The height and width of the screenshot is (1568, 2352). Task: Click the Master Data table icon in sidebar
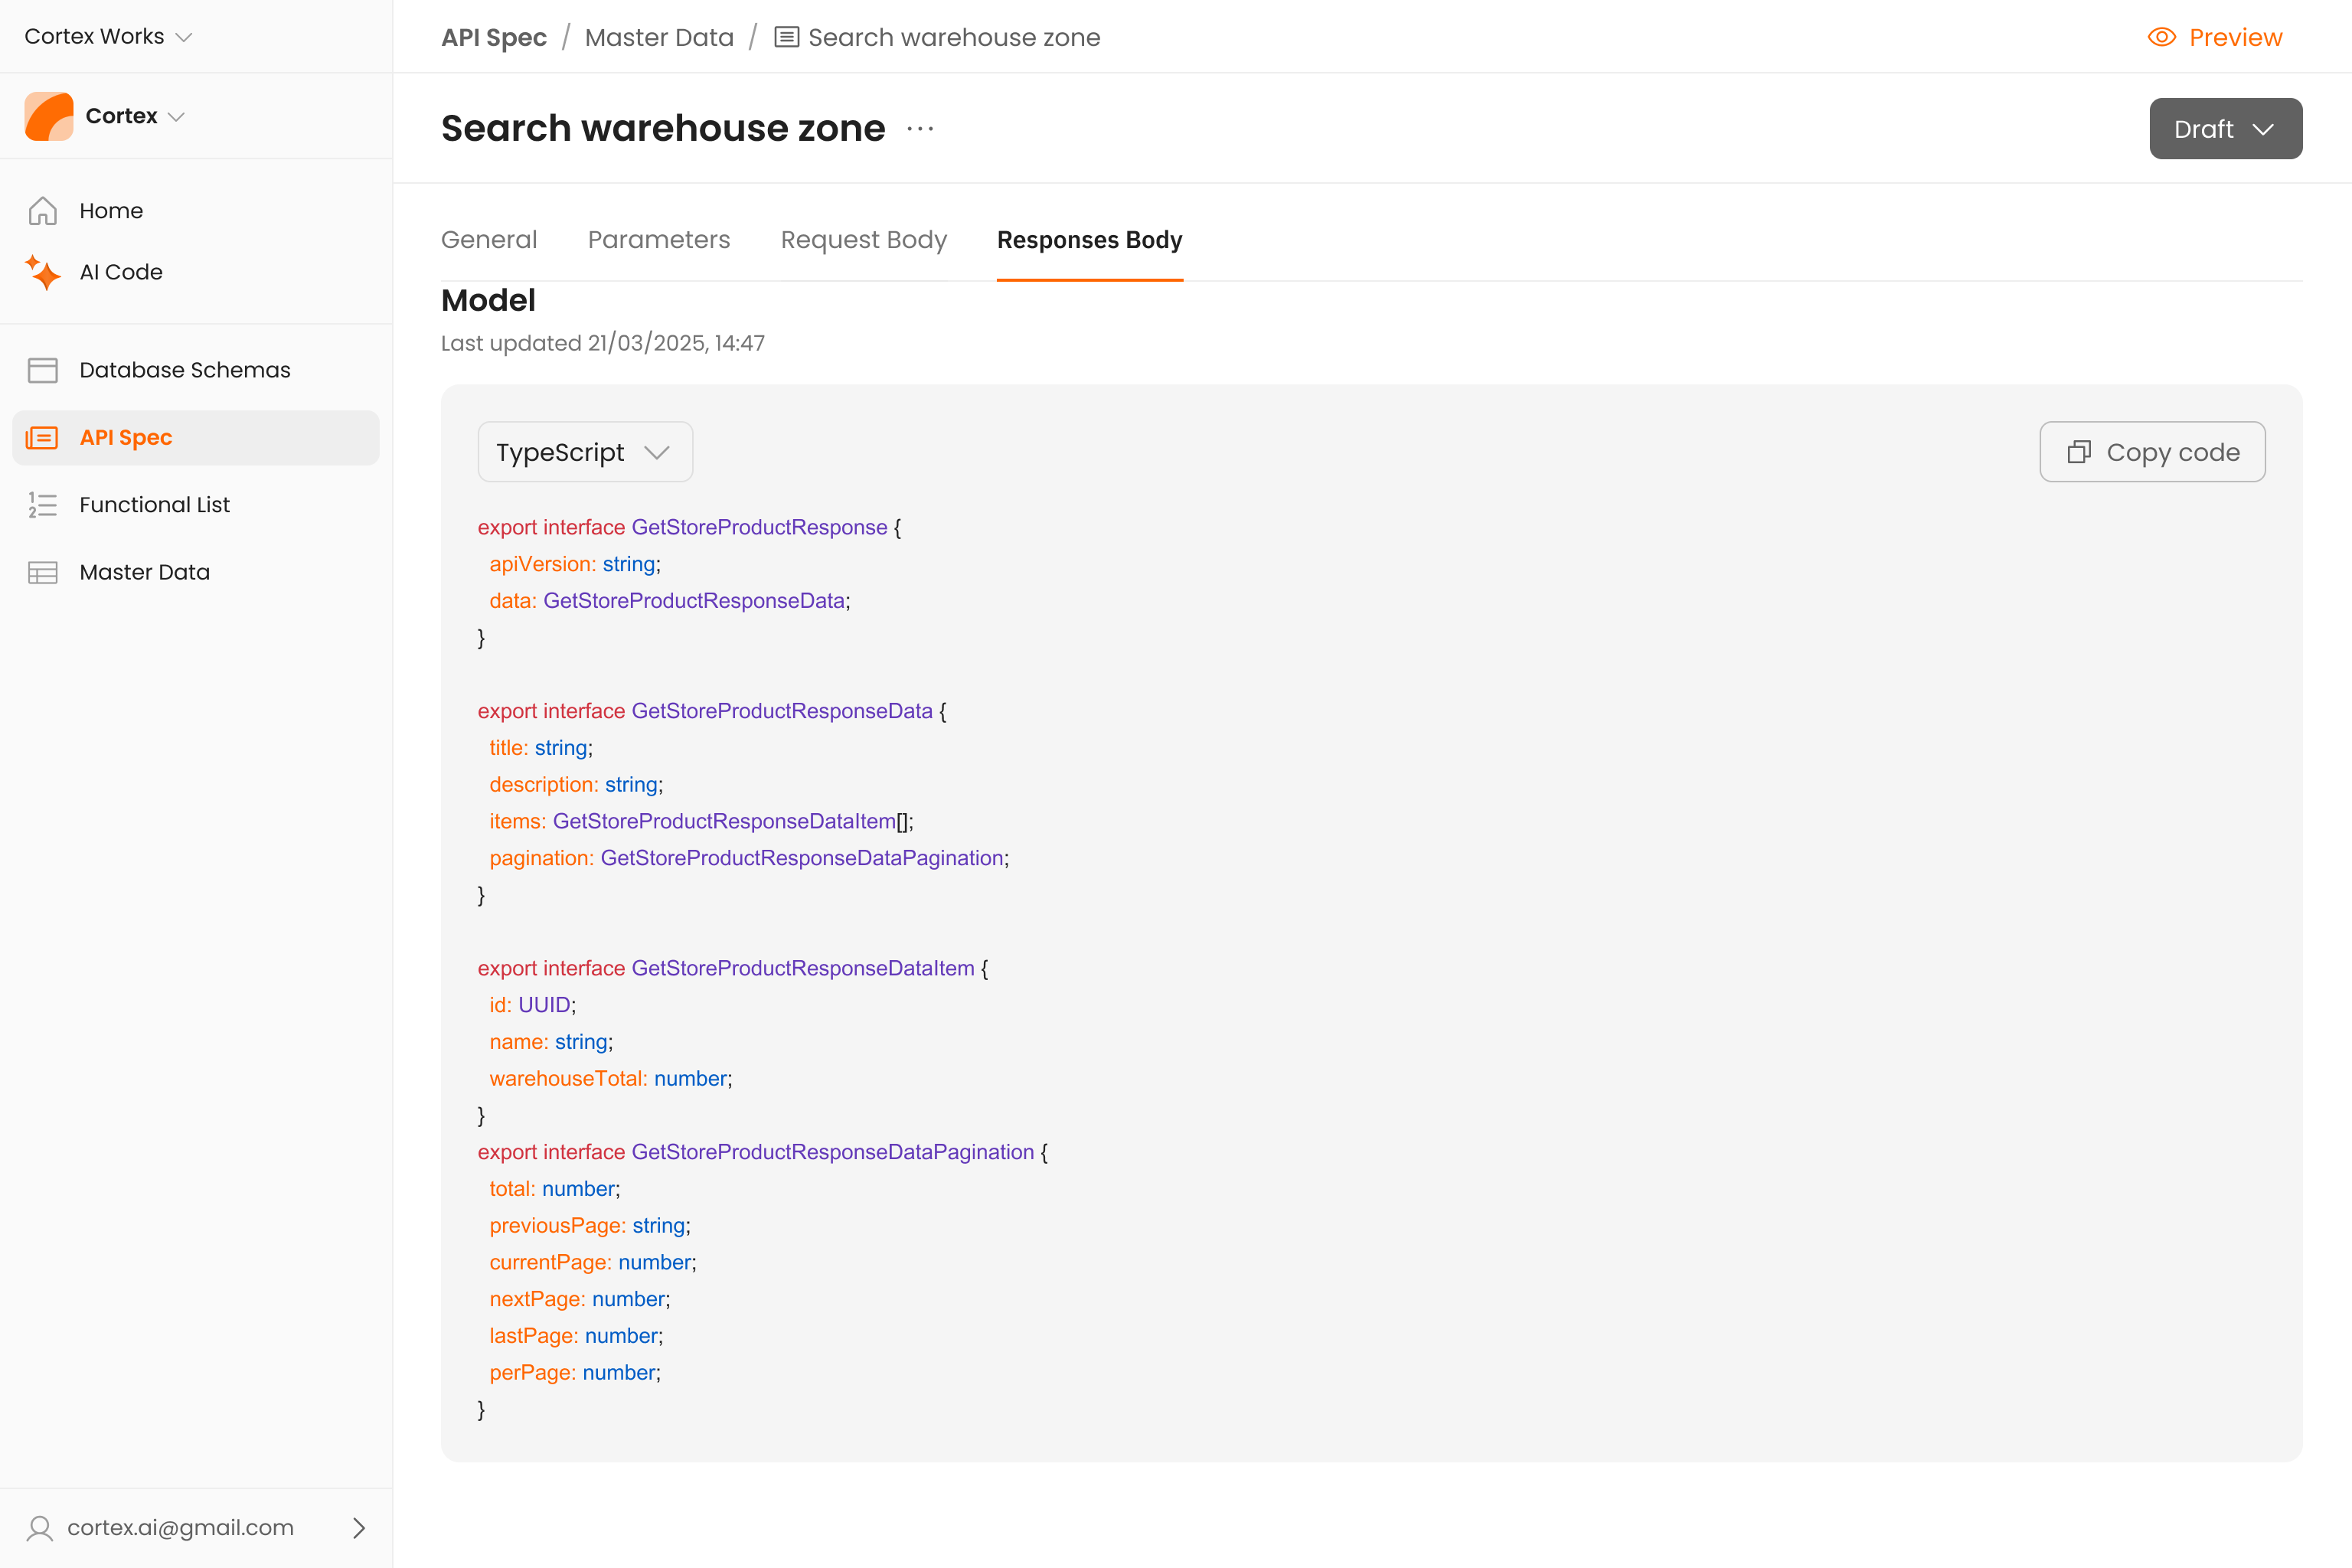[x=42, y=572]
